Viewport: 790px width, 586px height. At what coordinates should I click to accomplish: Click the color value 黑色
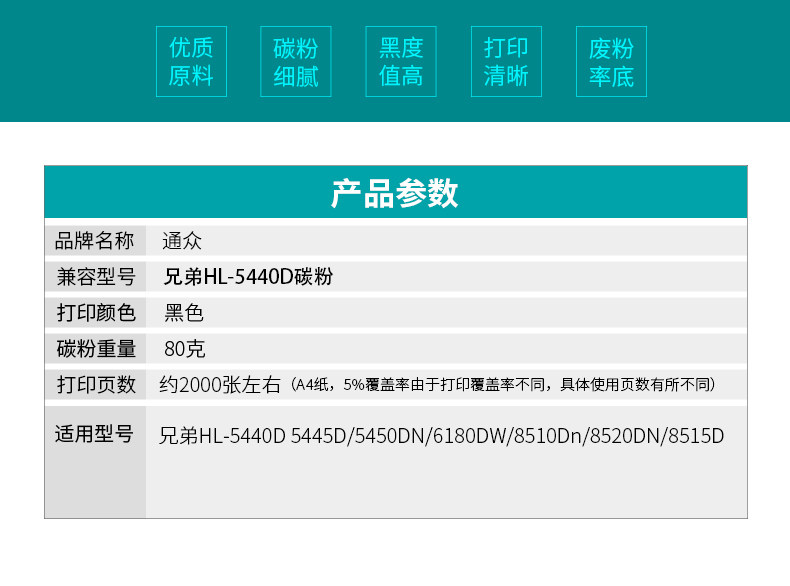pyautogui.click(x=184, y=313)
